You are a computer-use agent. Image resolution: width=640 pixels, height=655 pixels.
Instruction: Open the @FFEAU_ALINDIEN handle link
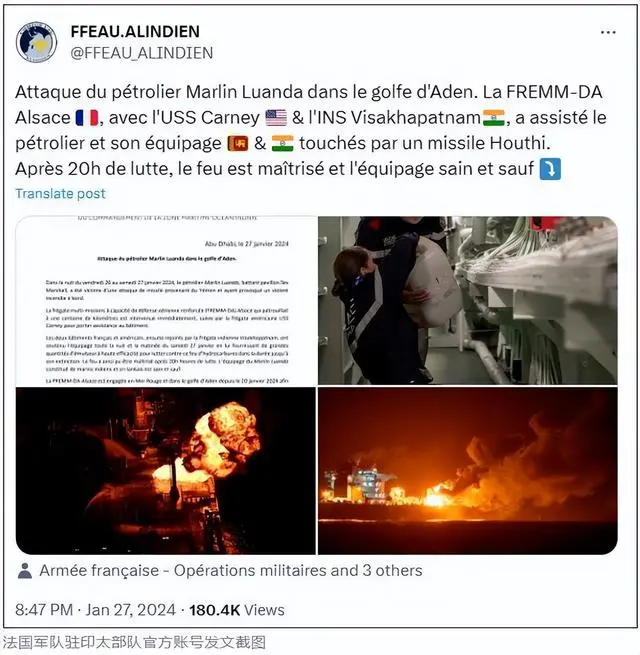[142, 53]
